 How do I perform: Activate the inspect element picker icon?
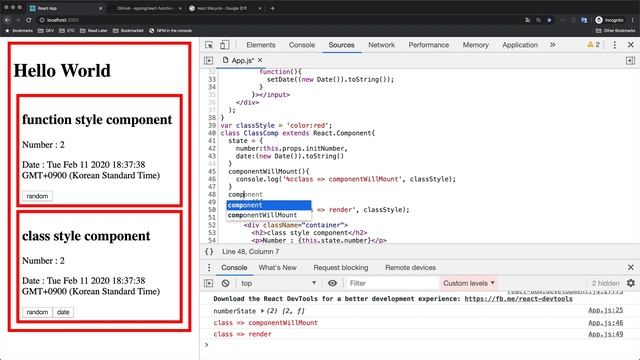pyautogui.click(x=209, y=45)
